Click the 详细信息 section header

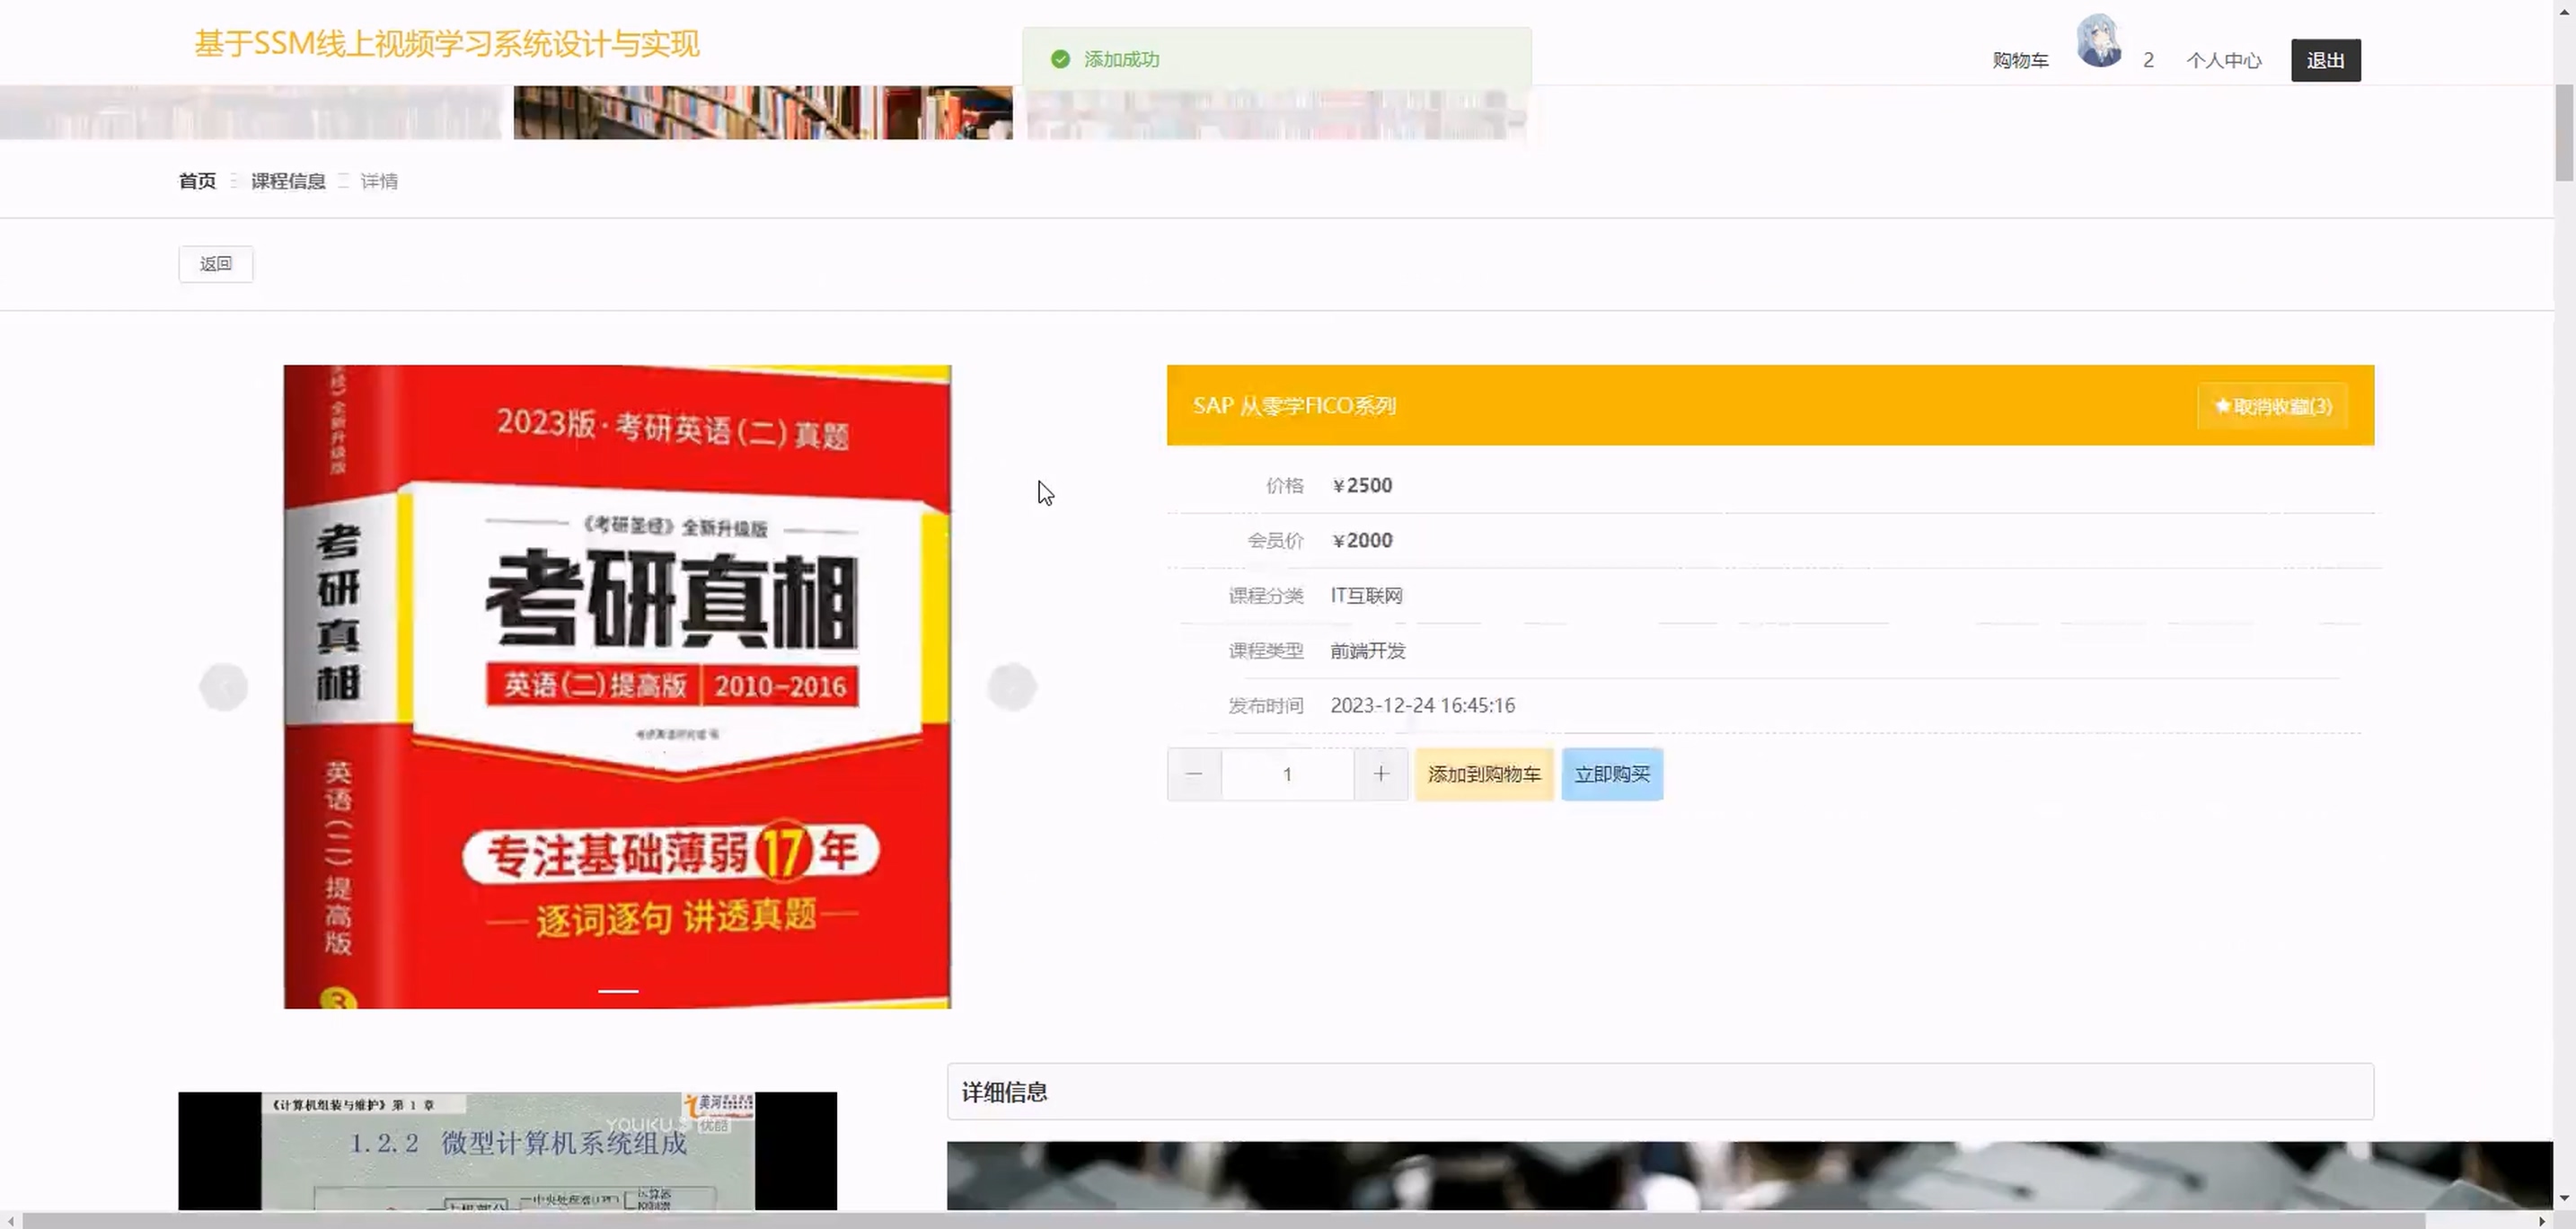(1660, 1092)
